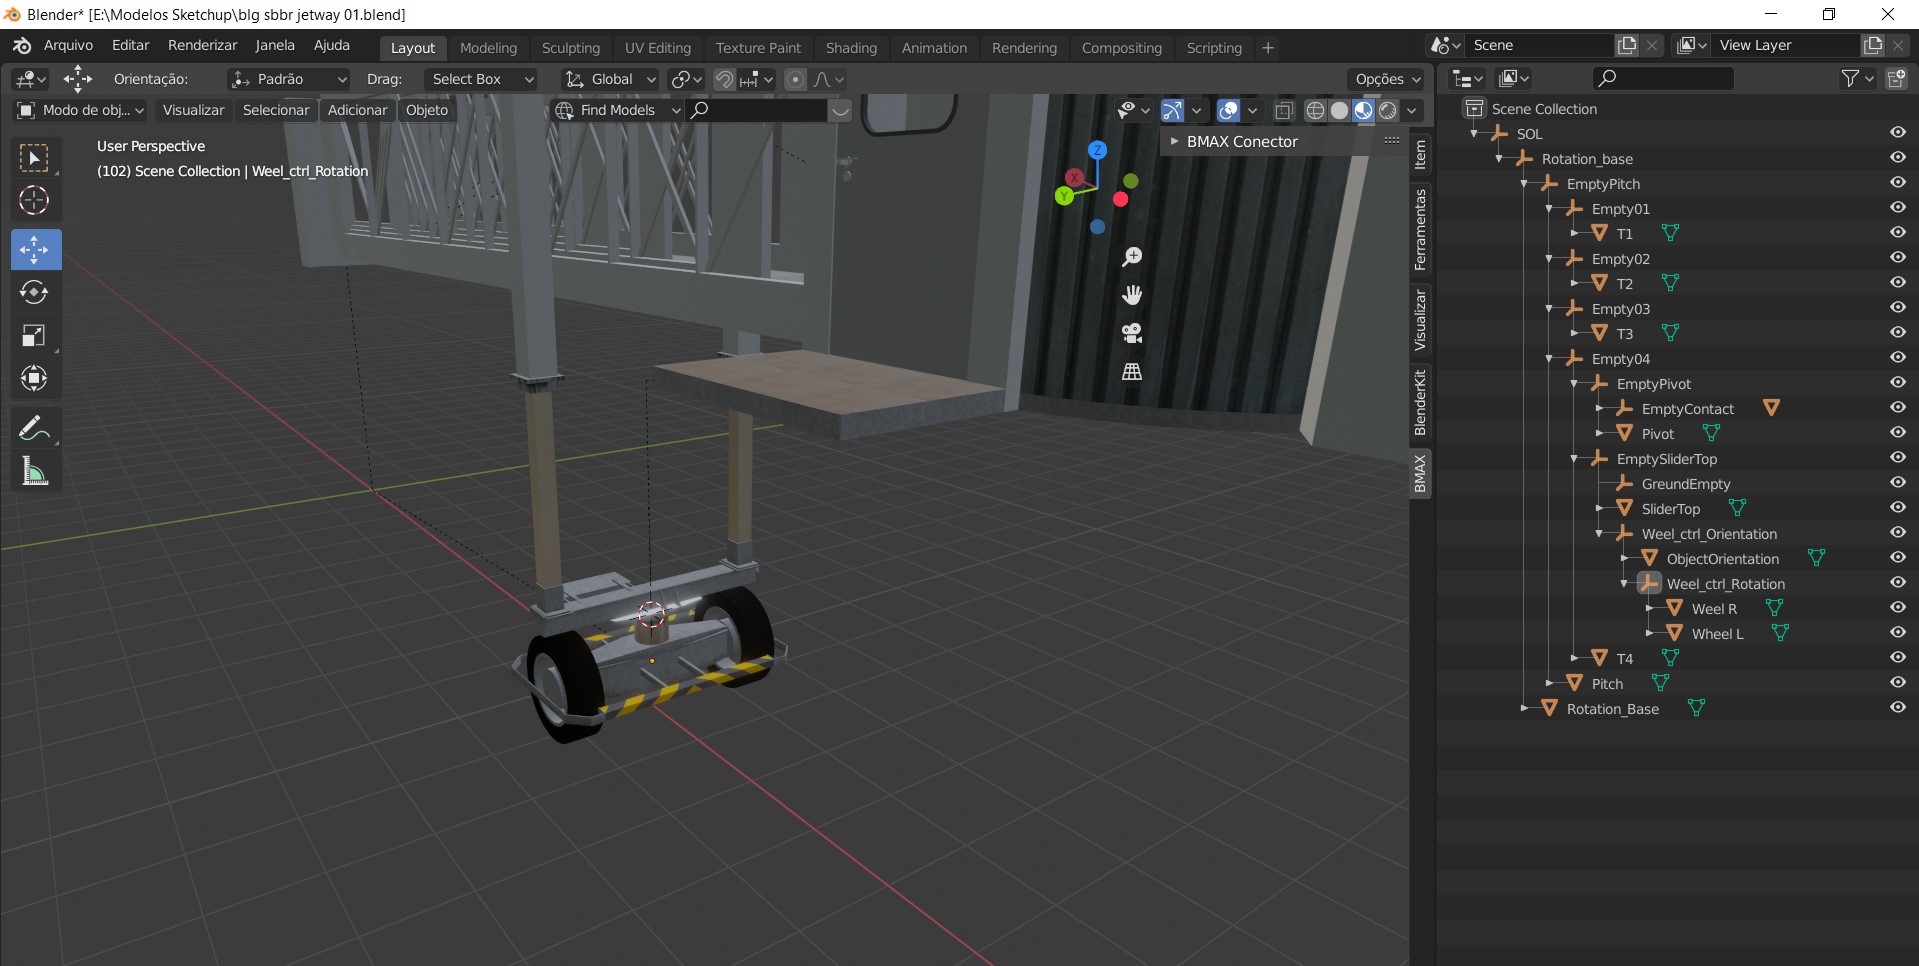Click the pan view hand icon

click(x=1132, y=295)
